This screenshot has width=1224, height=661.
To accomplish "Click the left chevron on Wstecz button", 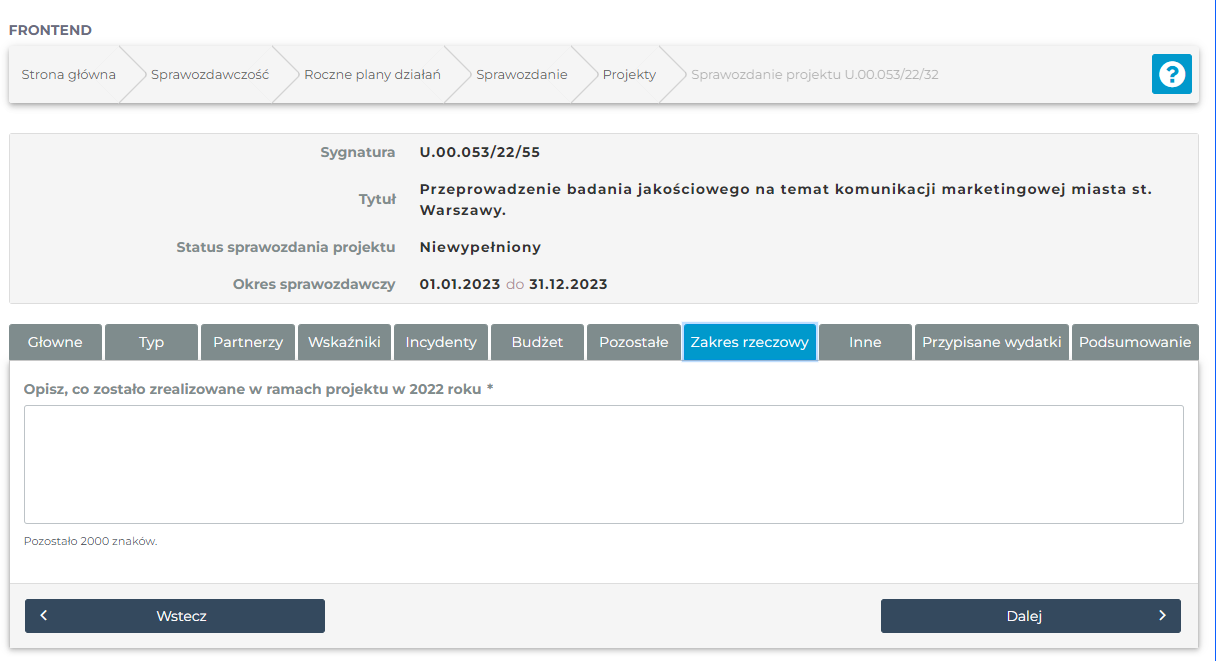I will (x=44, y=616).
